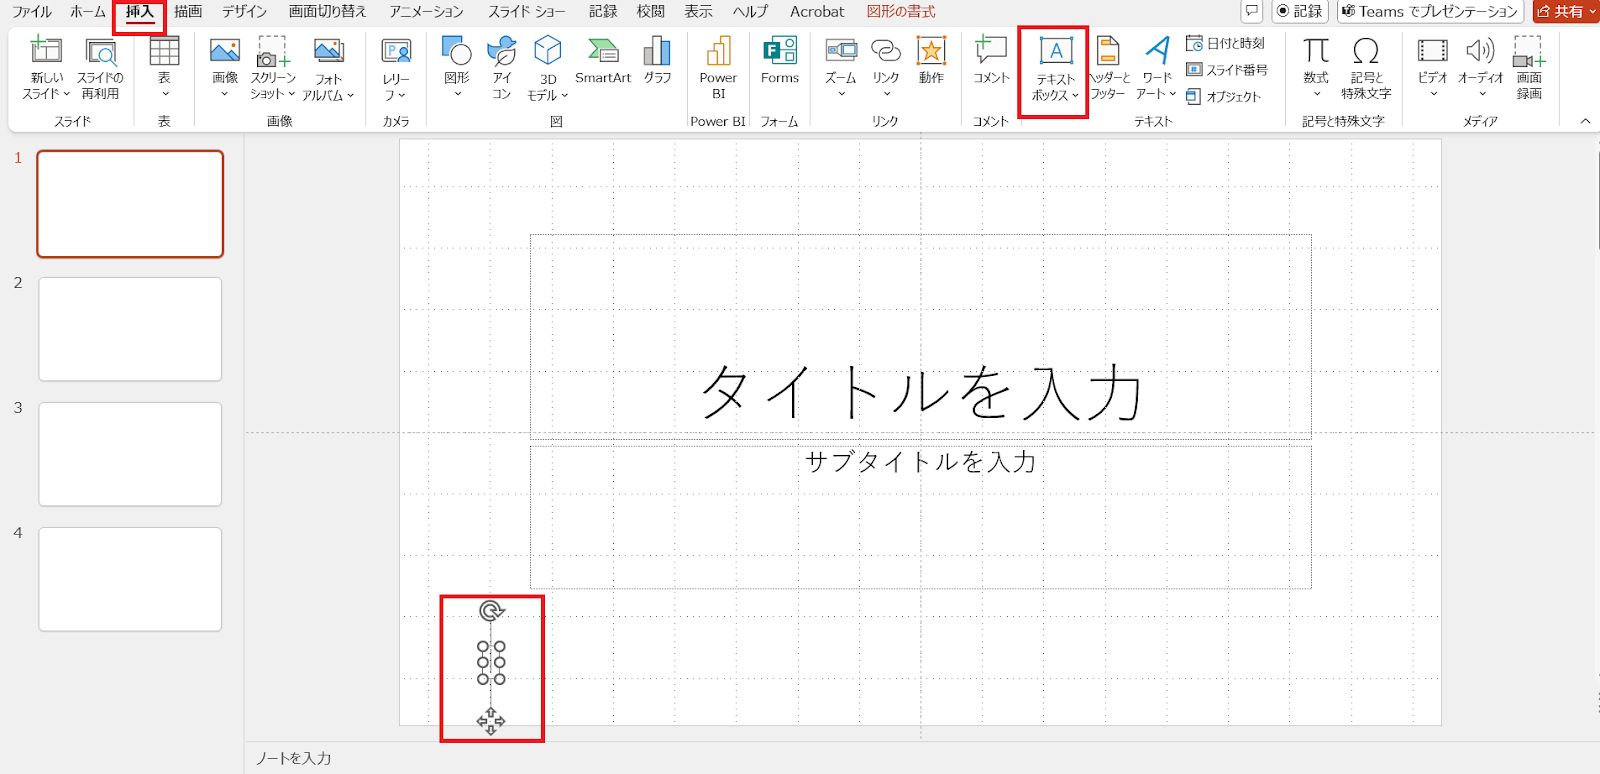Screen dimensions: 1600x774
Task: Open ヘッダーとフッター settings
Action: 1108,68
